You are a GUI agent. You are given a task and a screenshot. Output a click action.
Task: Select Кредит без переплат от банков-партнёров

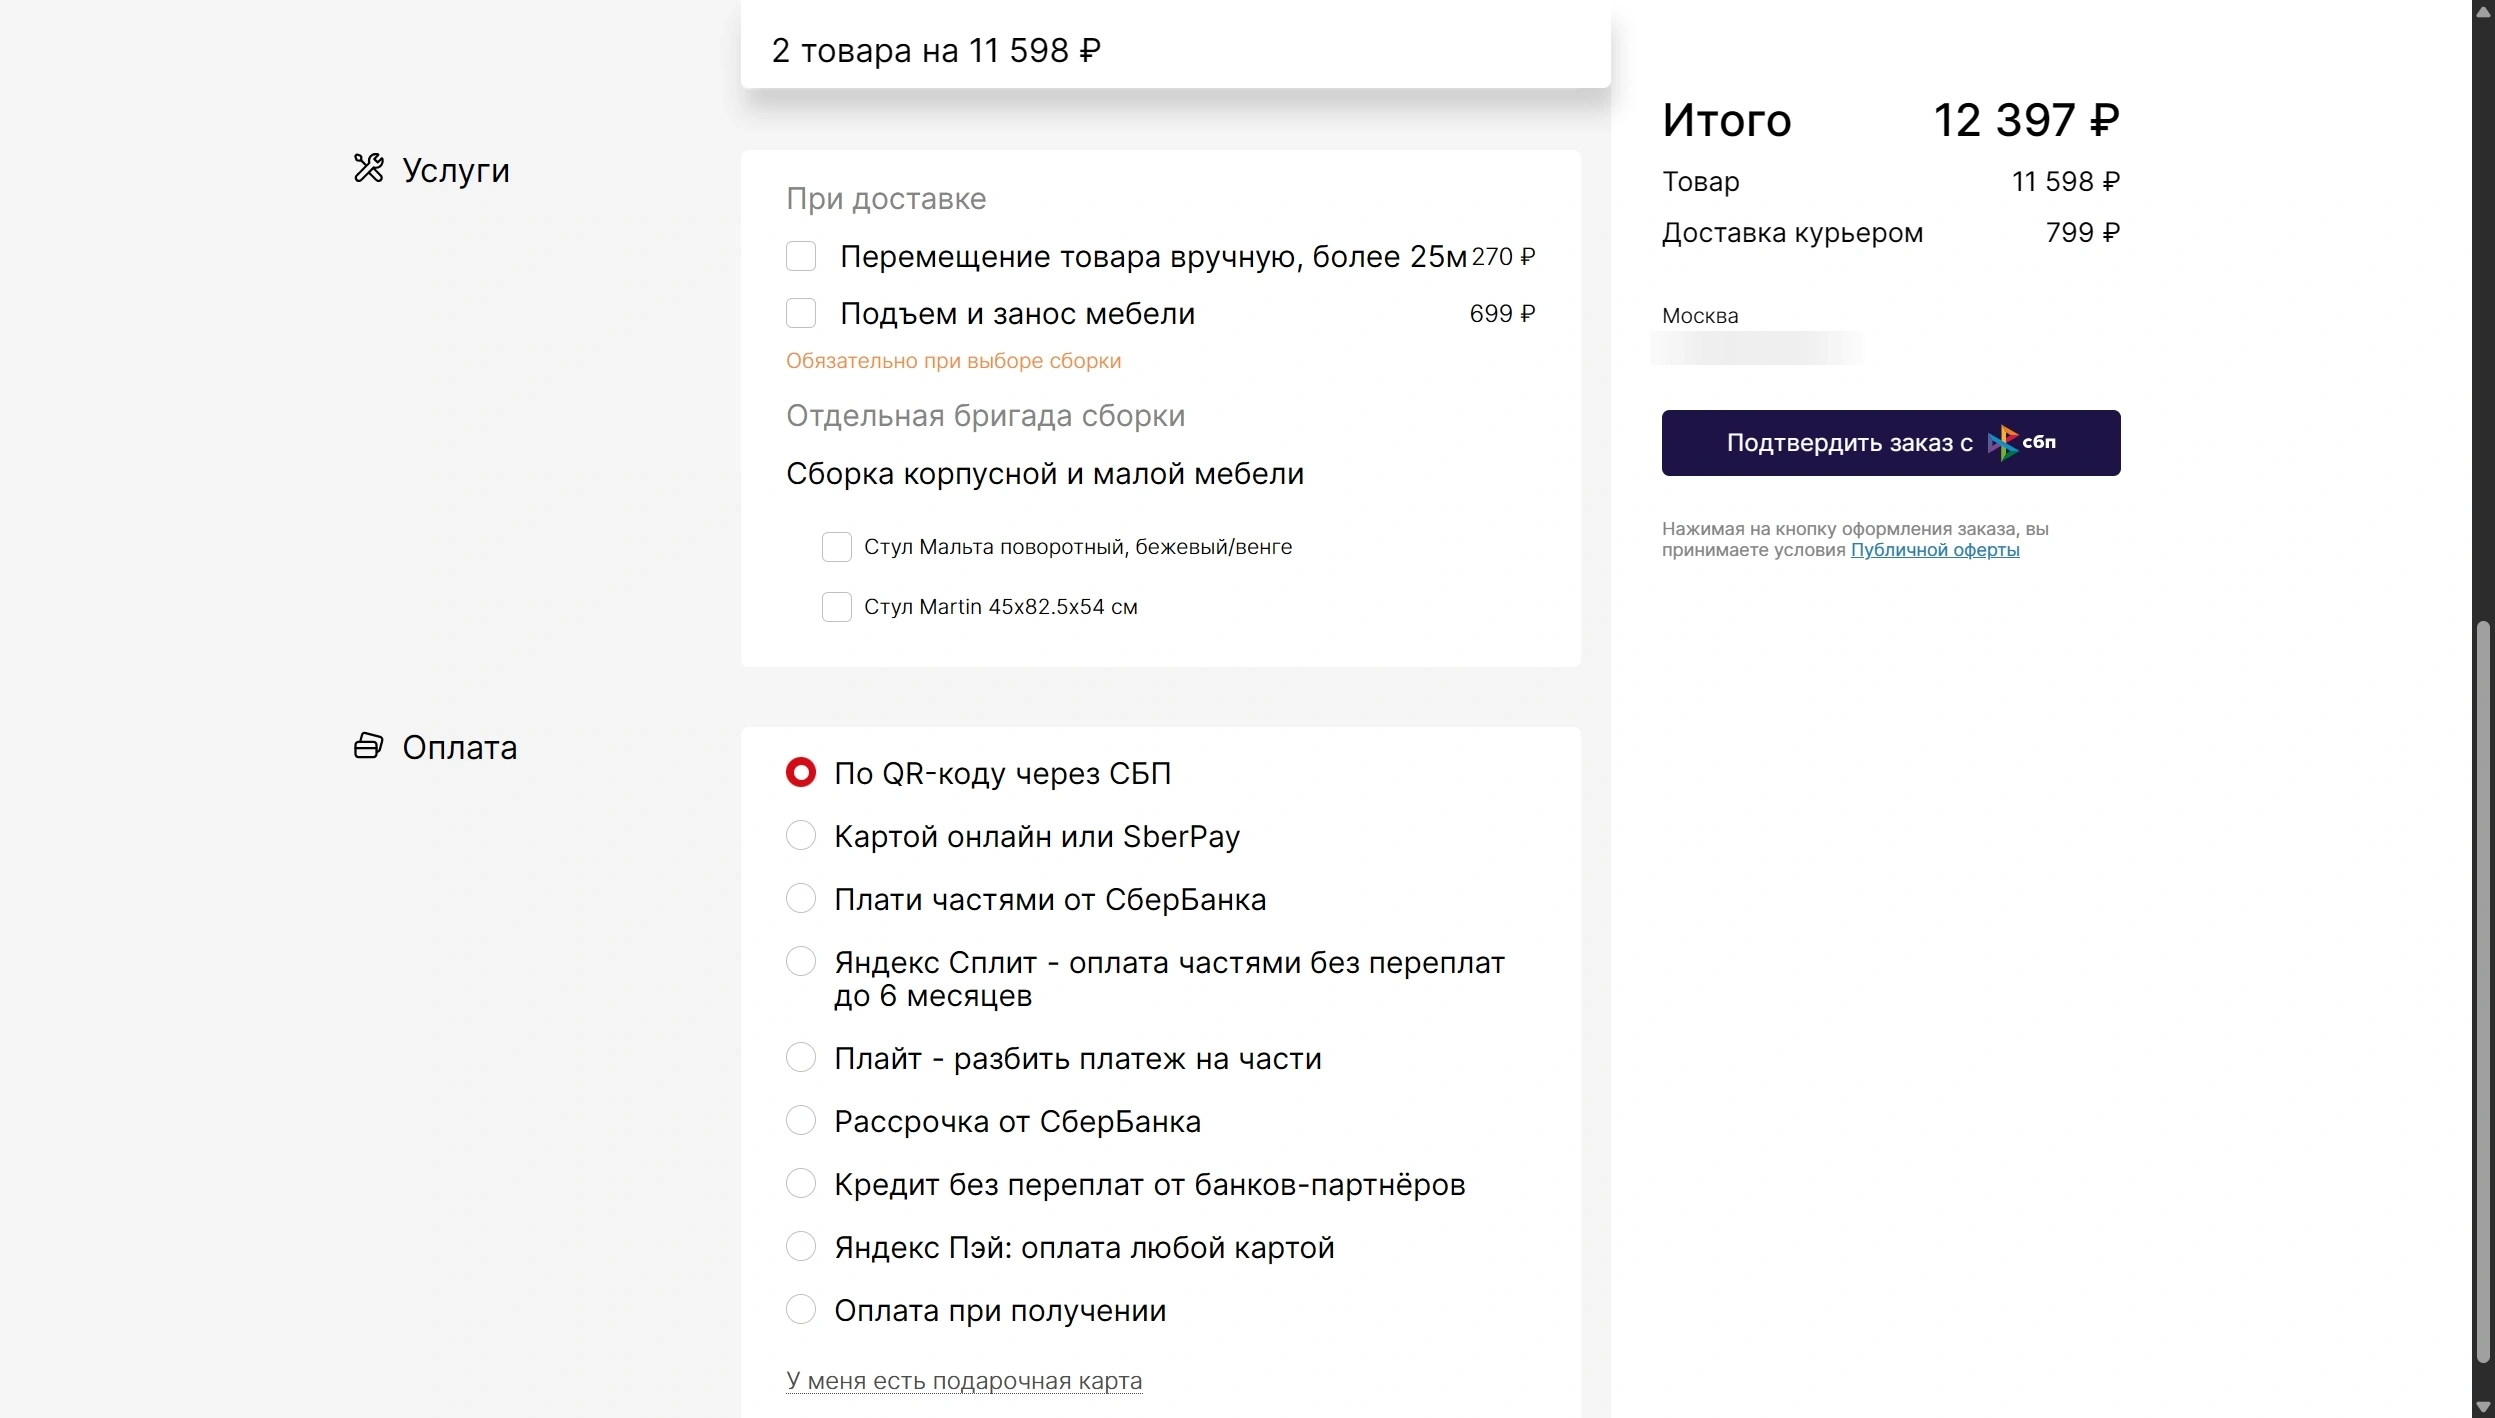[801, 1184]
